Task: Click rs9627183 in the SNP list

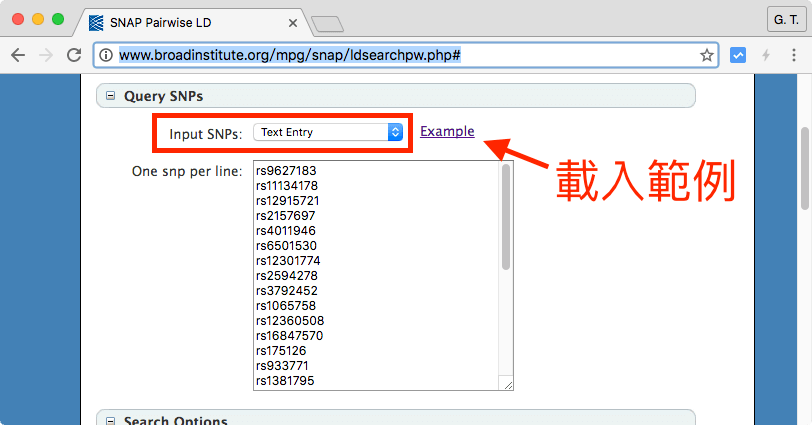Action: click(286, 171)
